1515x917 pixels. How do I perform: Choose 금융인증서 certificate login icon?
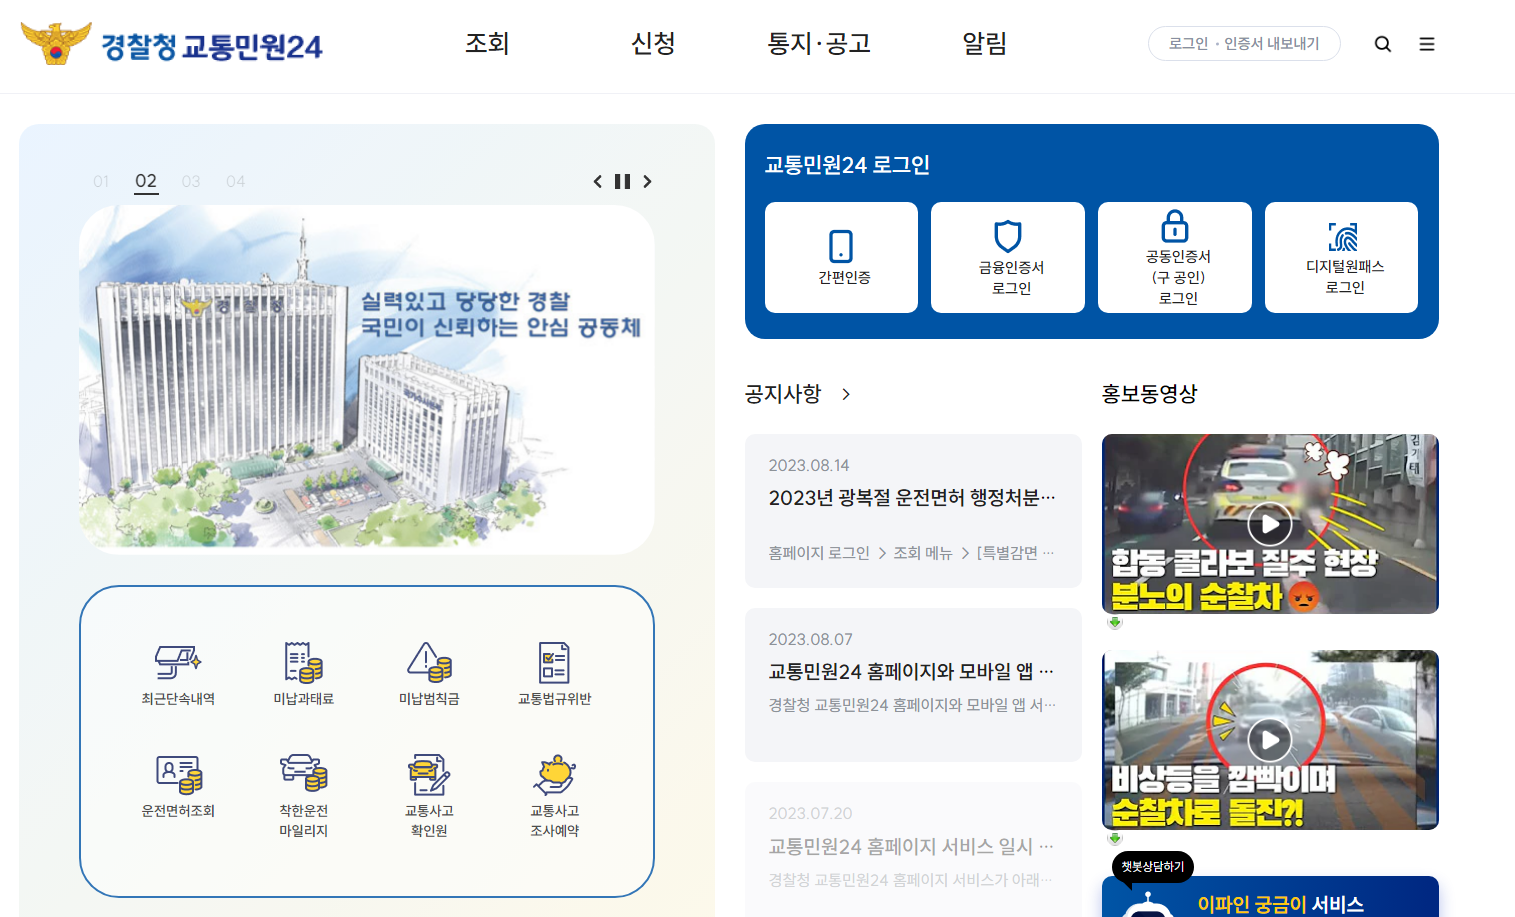pyautogui.click(x=1007, y=257)
